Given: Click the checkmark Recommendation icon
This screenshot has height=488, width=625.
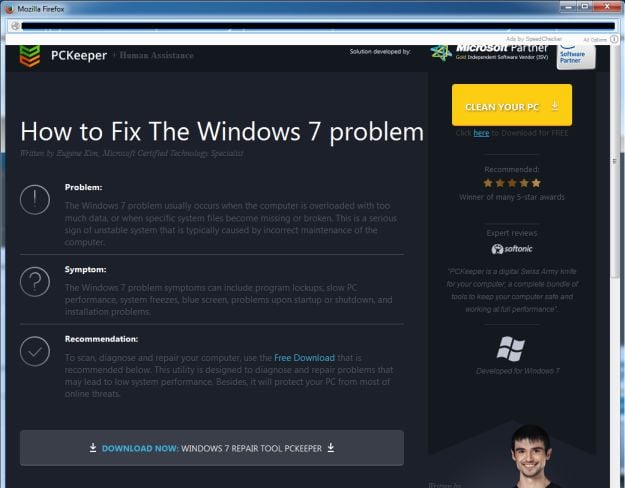Looking at the screenshot, I should point(35,351).
